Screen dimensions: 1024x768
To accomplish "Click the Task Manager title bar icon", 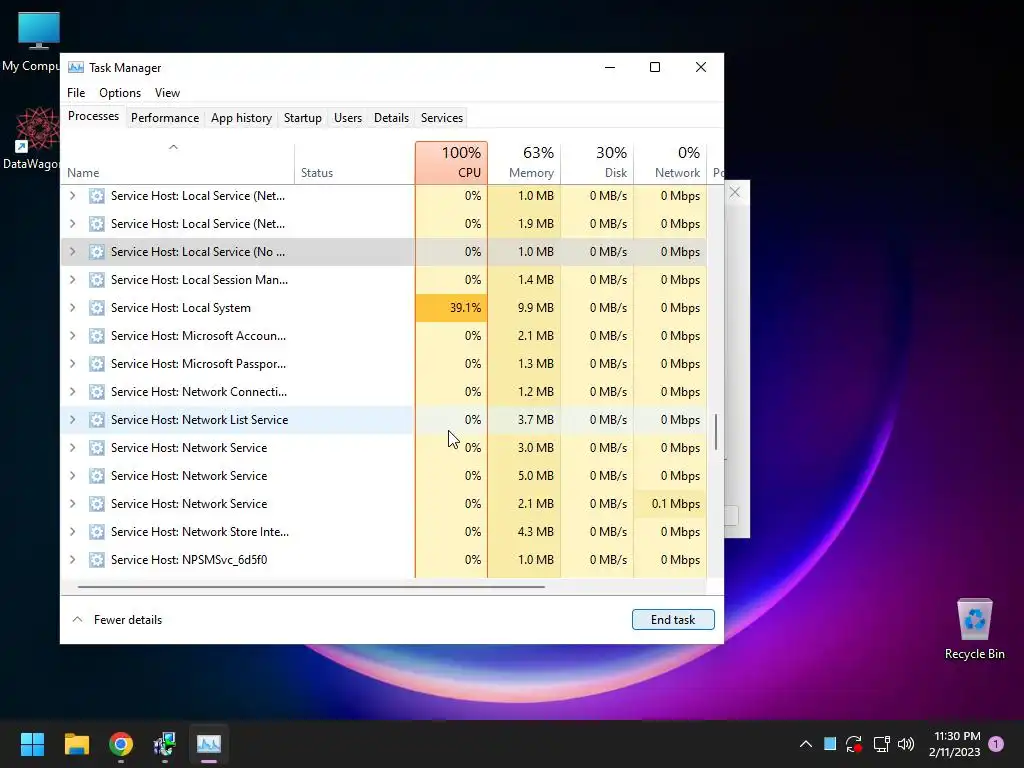I will (x=76, y=67).
